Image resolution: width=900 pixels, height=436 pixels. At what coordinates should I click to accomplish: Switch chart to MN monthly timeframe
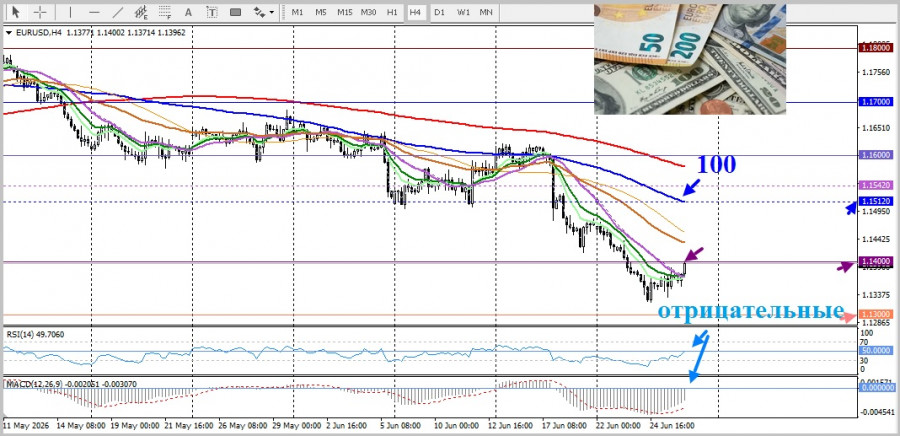click(x=486, y=12)
